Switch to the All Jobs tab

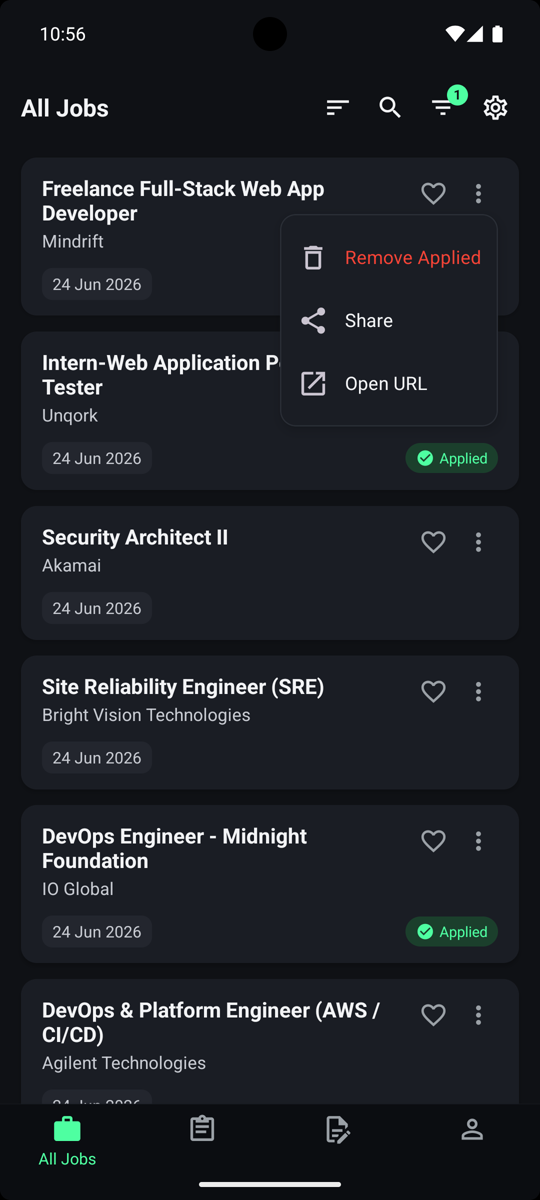point(67,1143)
